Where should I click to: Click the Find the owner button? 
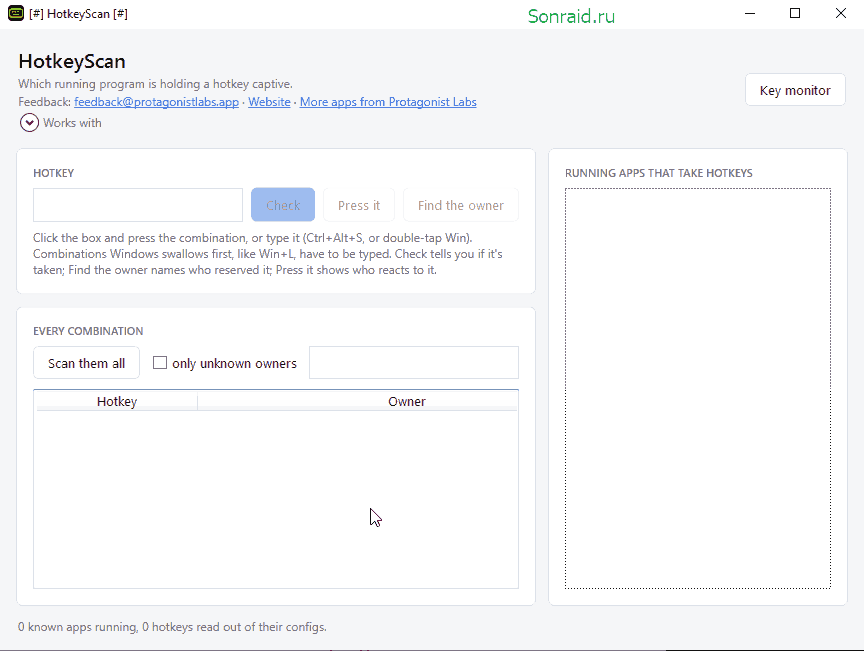tap(461, 205)
